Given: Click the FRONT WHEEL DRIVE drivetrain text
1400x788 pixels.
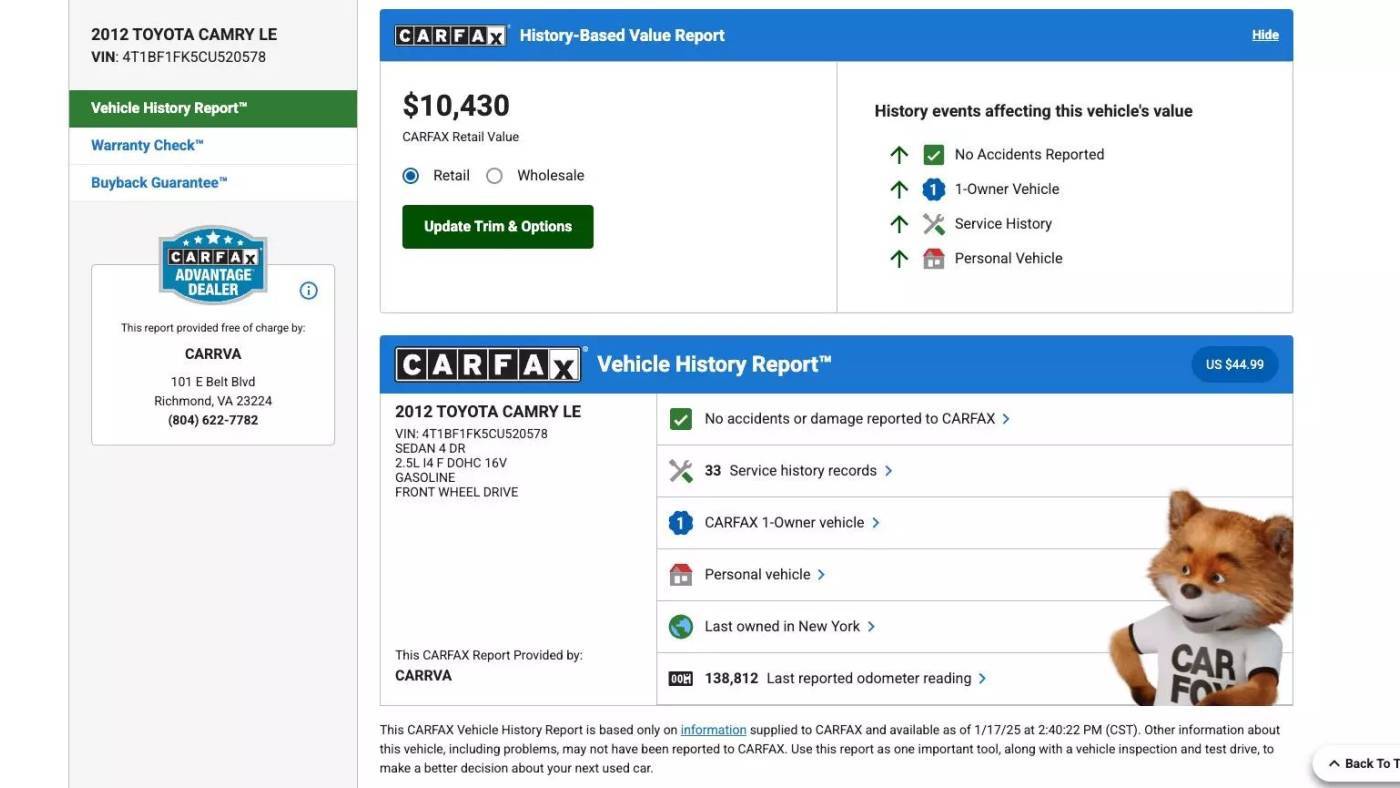Looking at the screenshot, I should pos(457,492).
